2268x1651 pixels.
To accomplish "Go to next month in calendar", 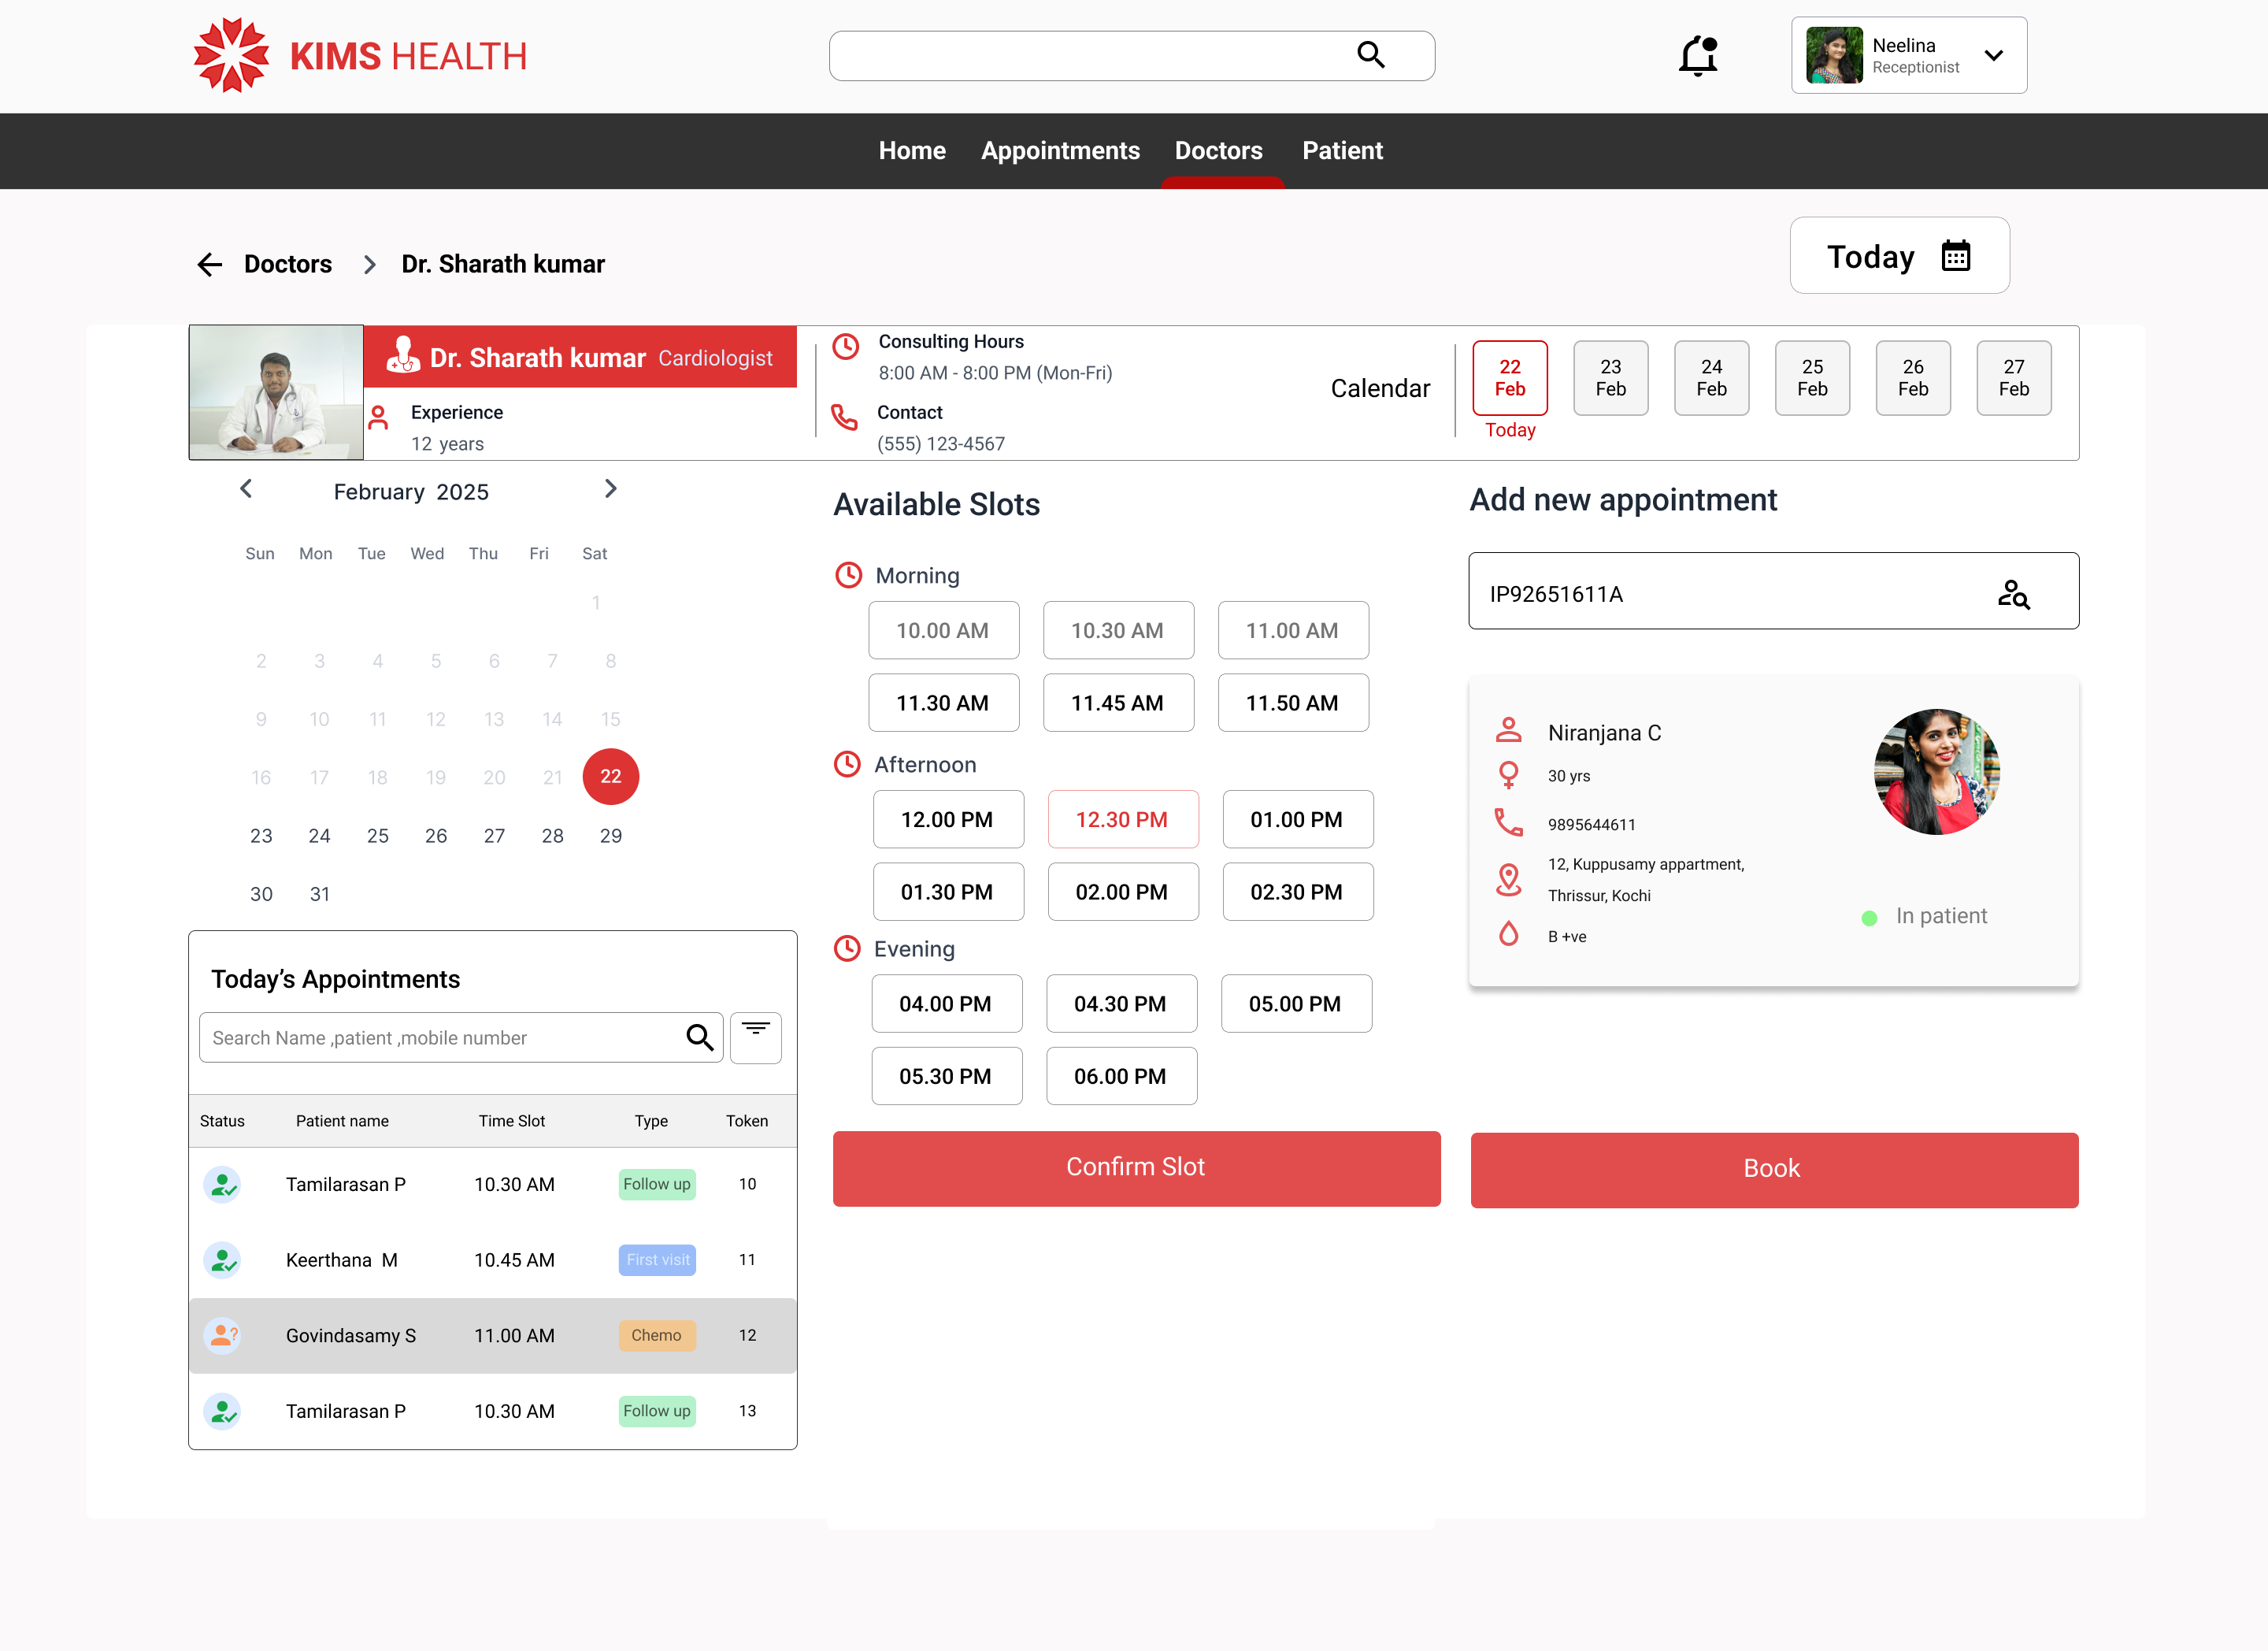I will pos(610,489).
